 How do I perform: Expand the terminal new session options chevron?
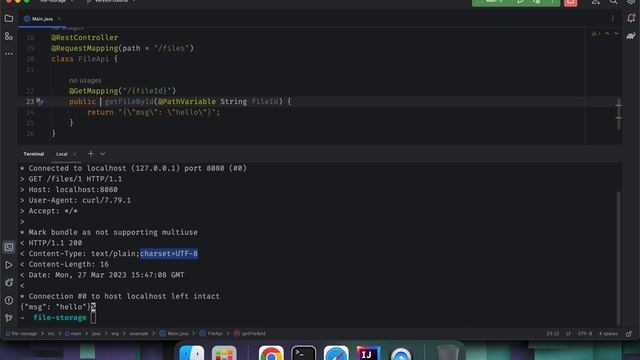(x=103, y=153)
